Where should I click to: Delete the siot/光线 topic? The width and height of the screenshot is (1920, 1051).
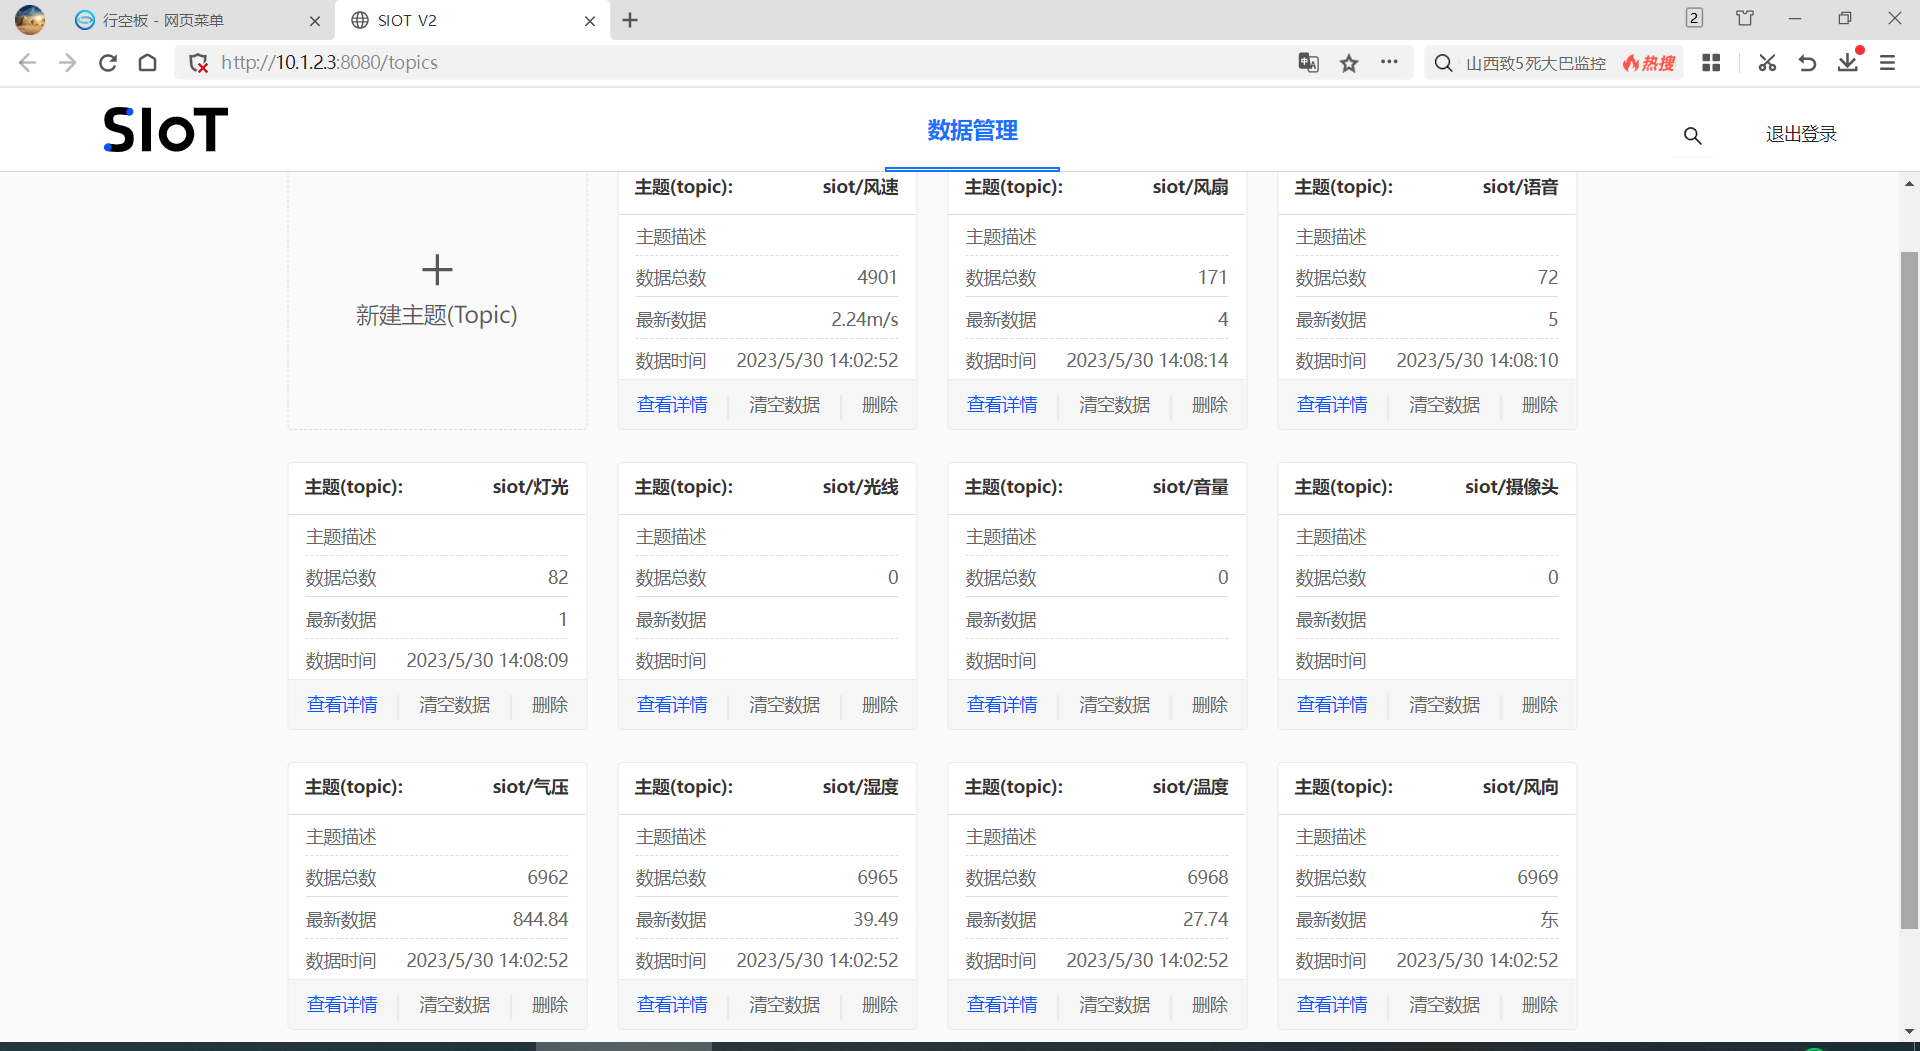[x=880, y=705]
